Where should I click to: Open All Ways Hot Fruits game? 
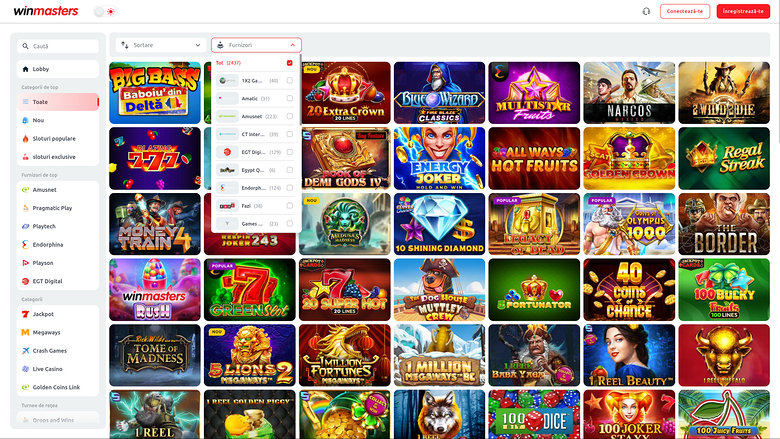pyautogui.click(x=534, y=159)
